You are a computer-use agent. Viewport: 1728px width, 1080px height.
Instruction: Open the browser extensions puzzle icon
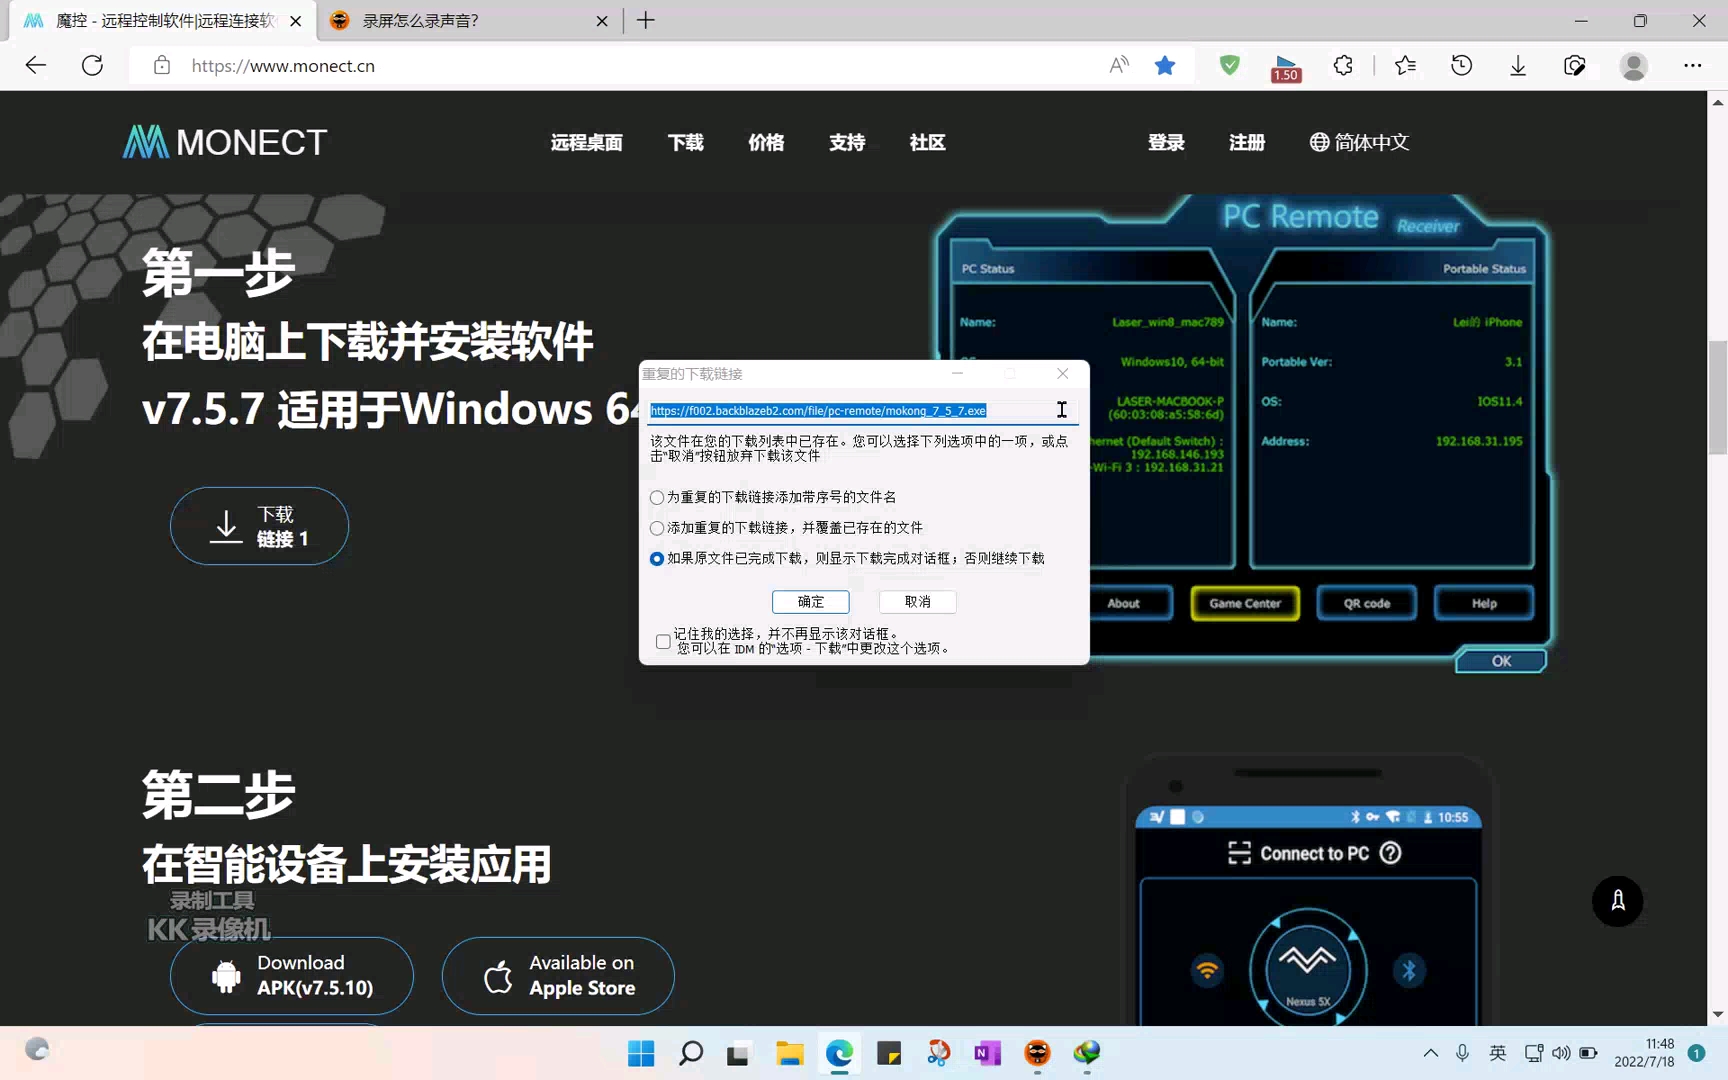tap(1343, 66)
